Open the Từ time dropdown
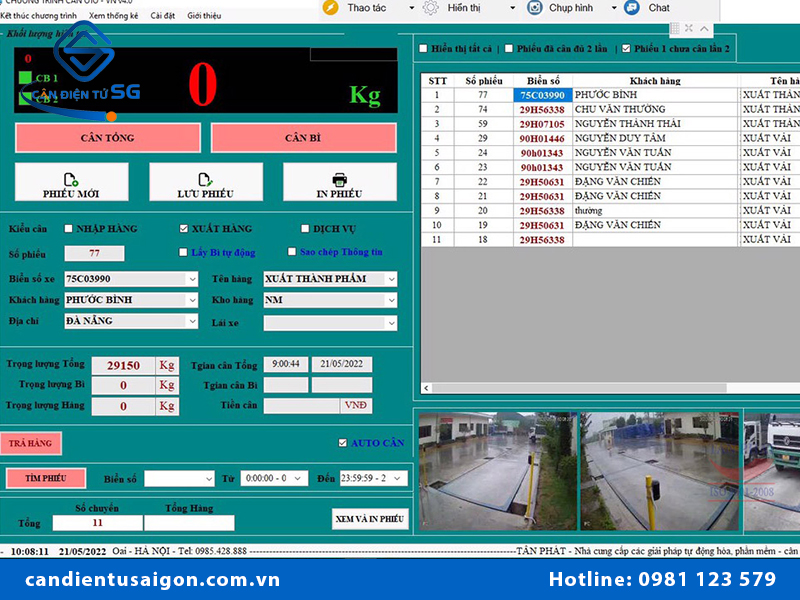Image resolution: width=800 pixels, height=600 pixels. pyautogui.click(x=298, y=479)
